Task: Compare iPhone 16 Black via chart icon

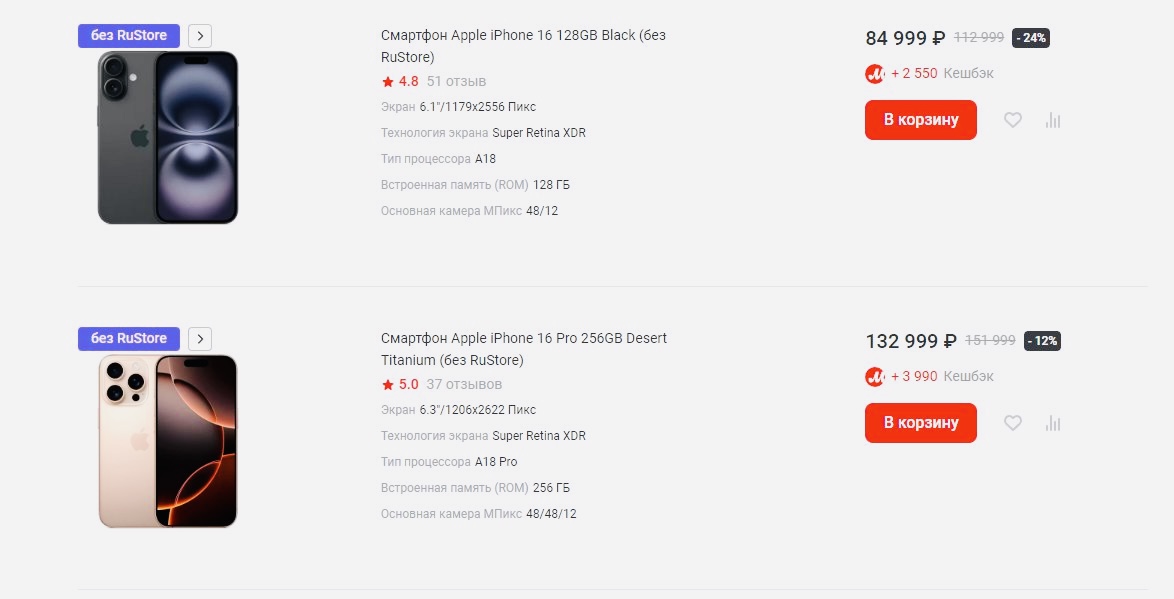Action: tap(1052, 120)
